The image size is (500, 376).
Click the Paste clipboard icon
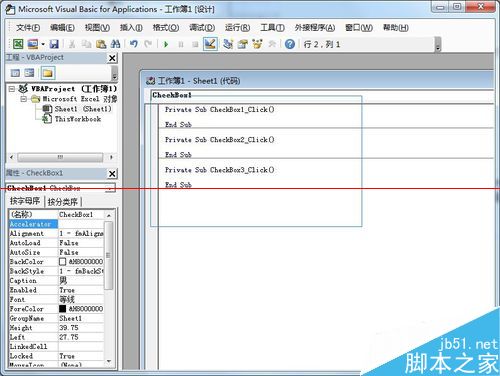point(101,44)
